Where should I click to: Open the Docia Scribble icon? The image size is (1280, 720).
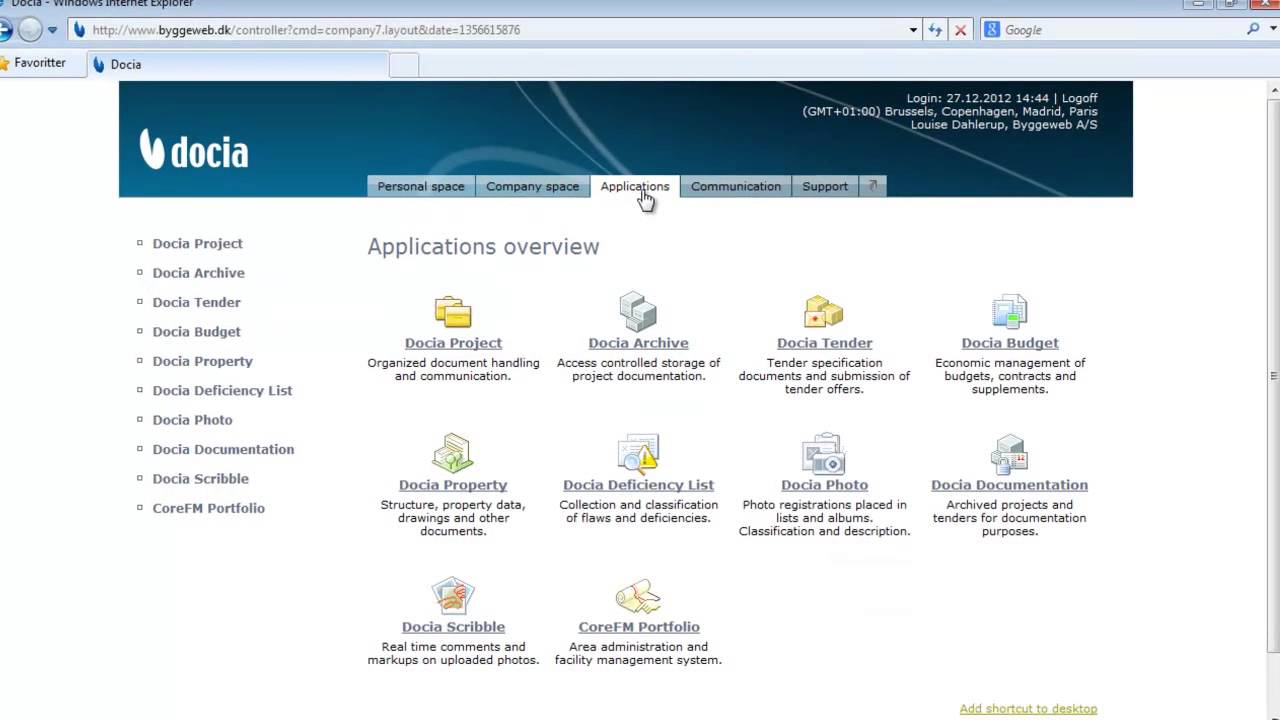[x=453, y=596]
